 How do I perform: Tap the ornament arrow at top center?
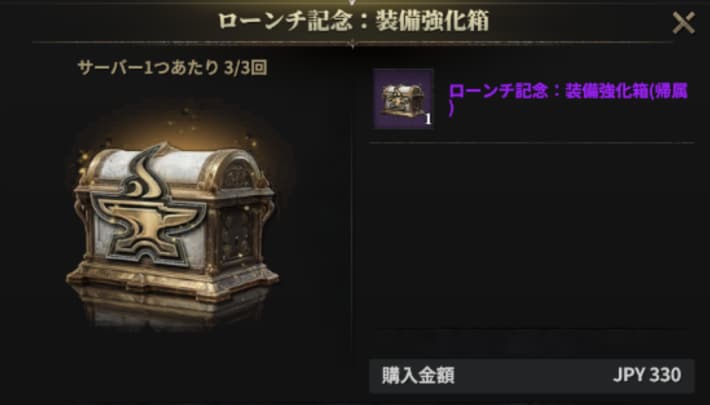click(x=353, y=2)
